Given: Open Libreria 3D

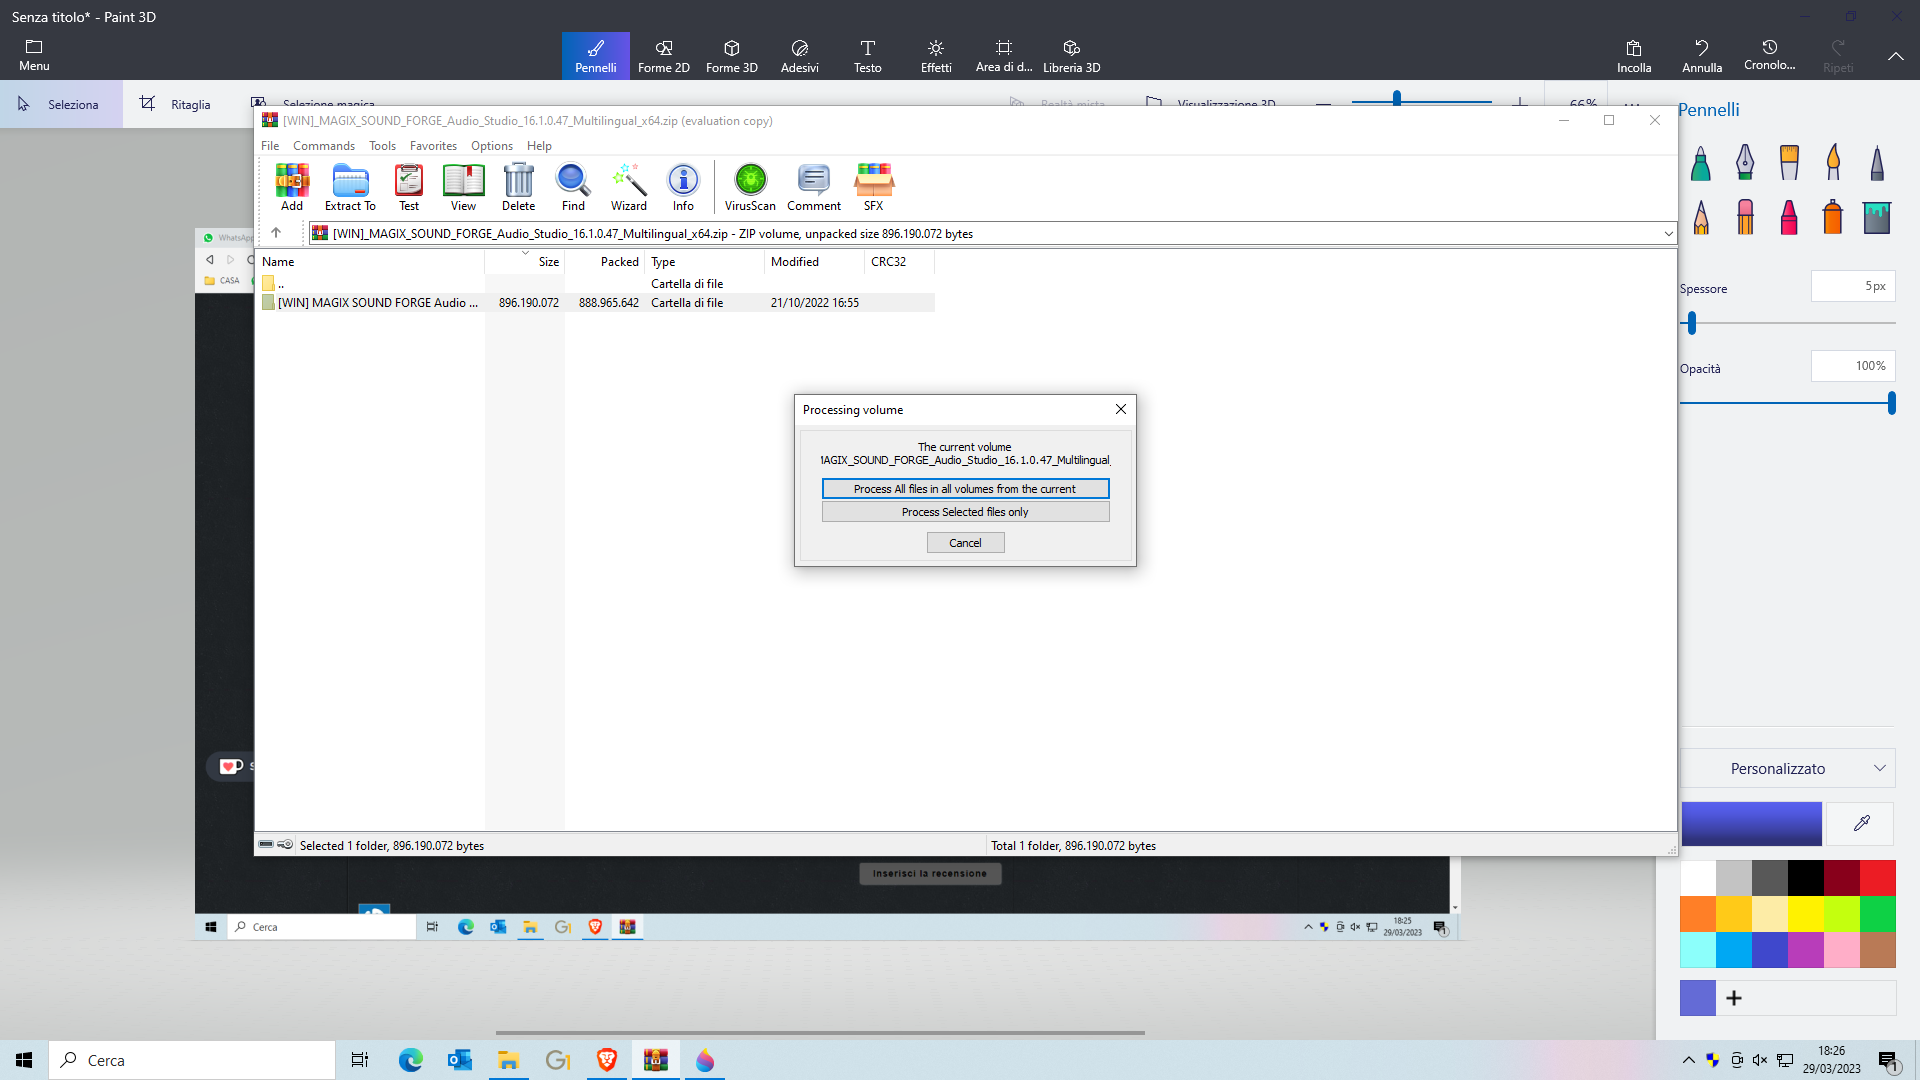Looking at the screenshot, I should click(1072, 56).
